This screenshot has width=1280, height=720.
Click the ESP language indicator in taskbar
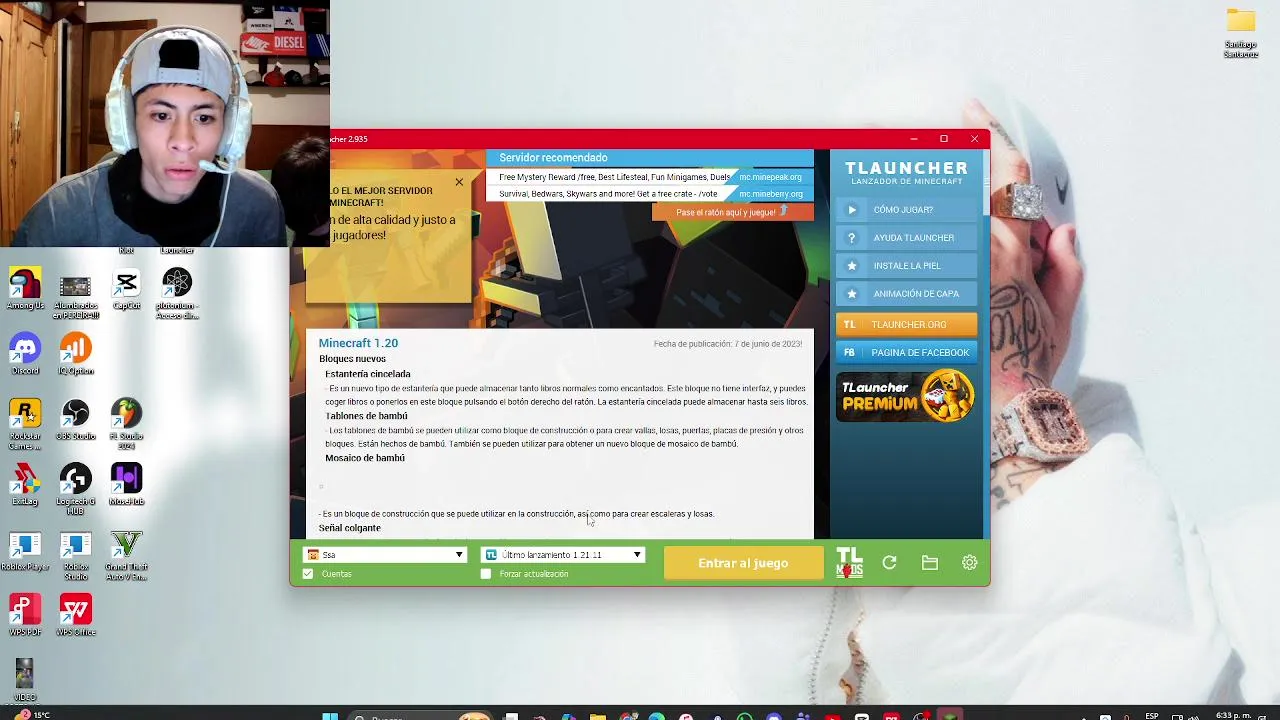point(1153,715)
